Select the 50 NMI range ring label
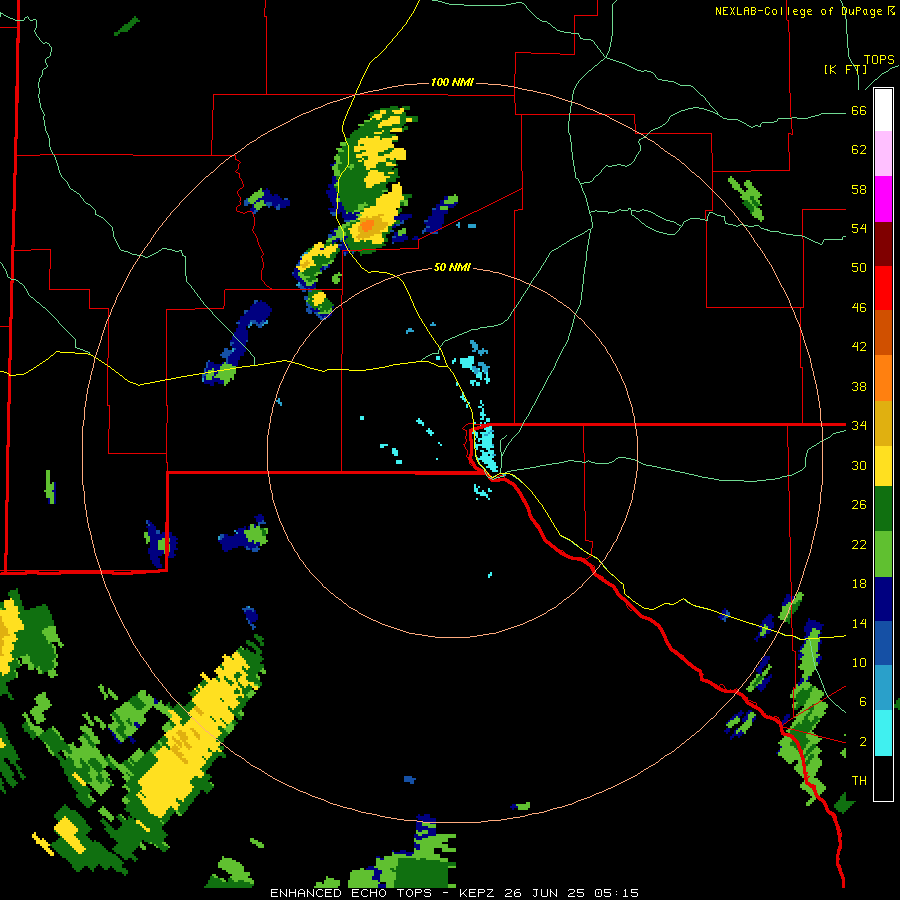Viewport: 900px width, 900px height. (x=452, y=267)
